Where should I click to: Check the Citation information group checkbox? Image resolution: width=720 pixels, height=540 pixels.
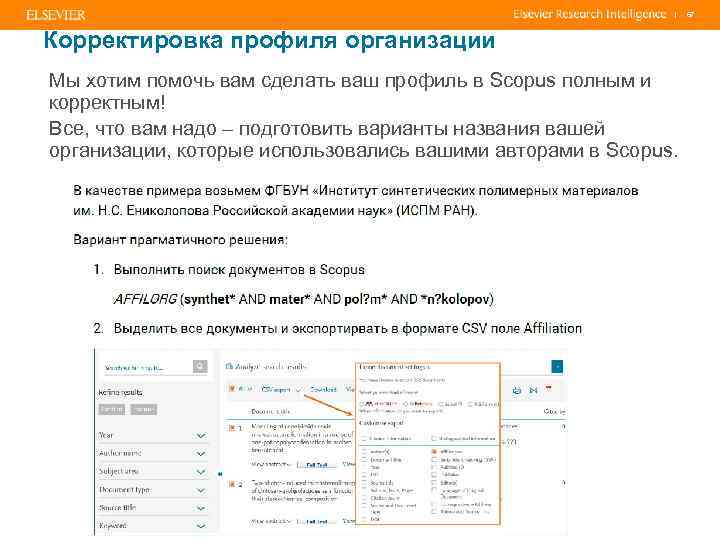[x=364, y=439]
